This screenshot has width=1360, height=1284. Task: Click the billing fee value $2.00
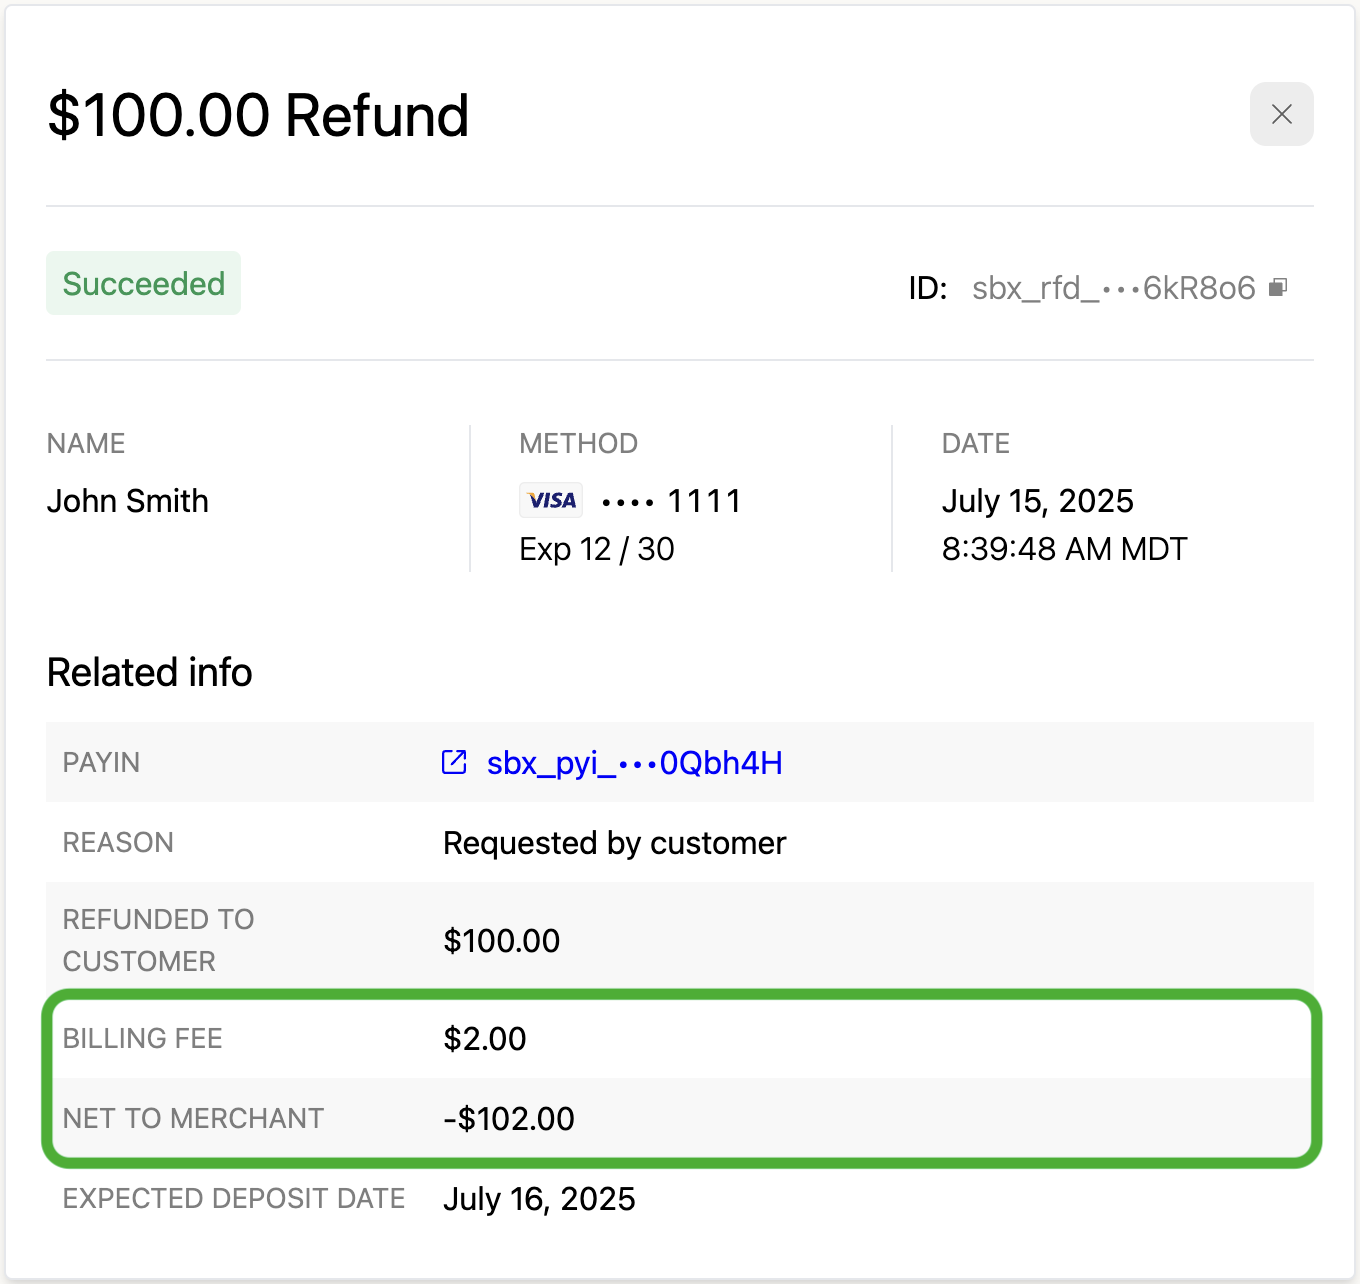(485, 1039)
